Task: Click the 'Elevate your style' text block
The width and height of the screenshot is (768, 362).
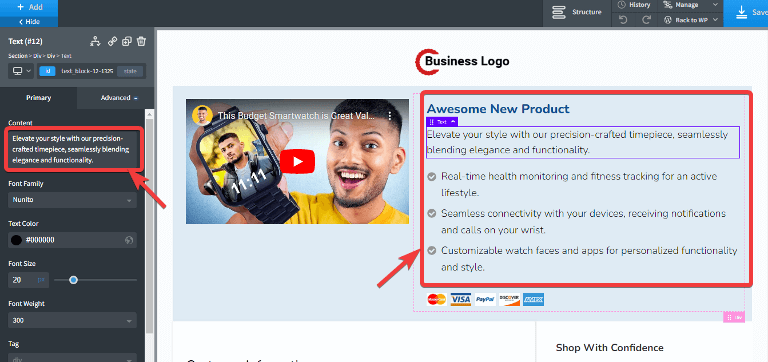Action: [582, 142]
